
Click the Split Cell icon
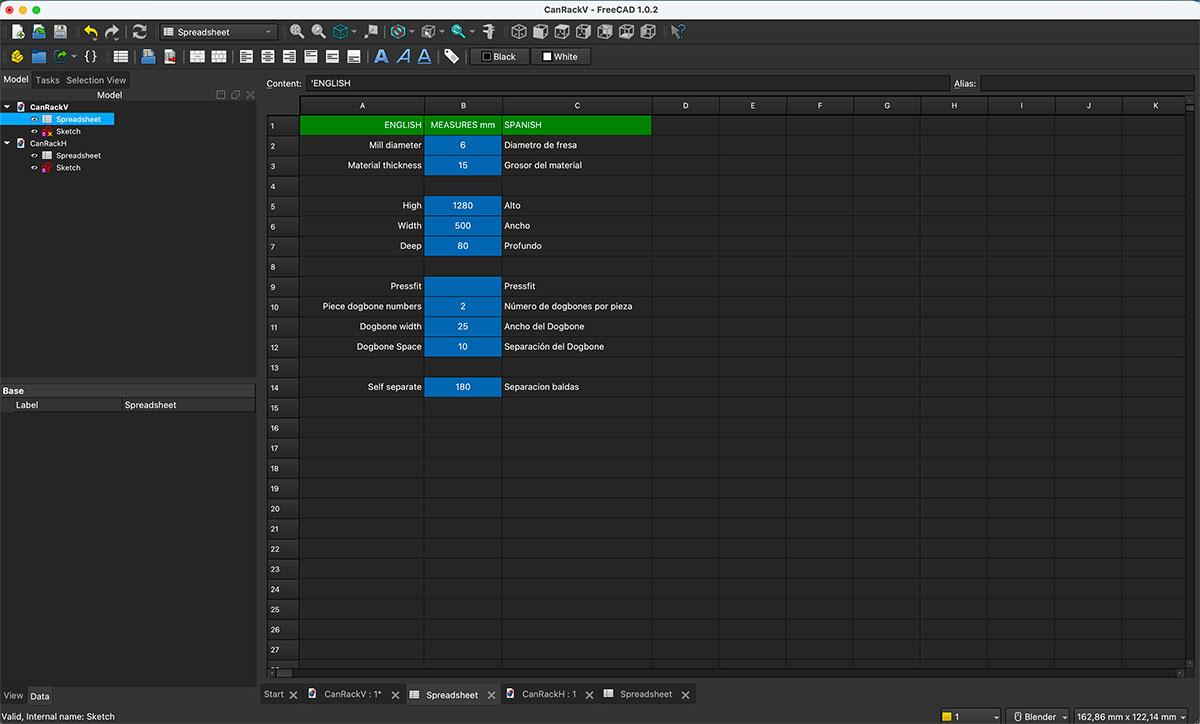tap(219, 57)
